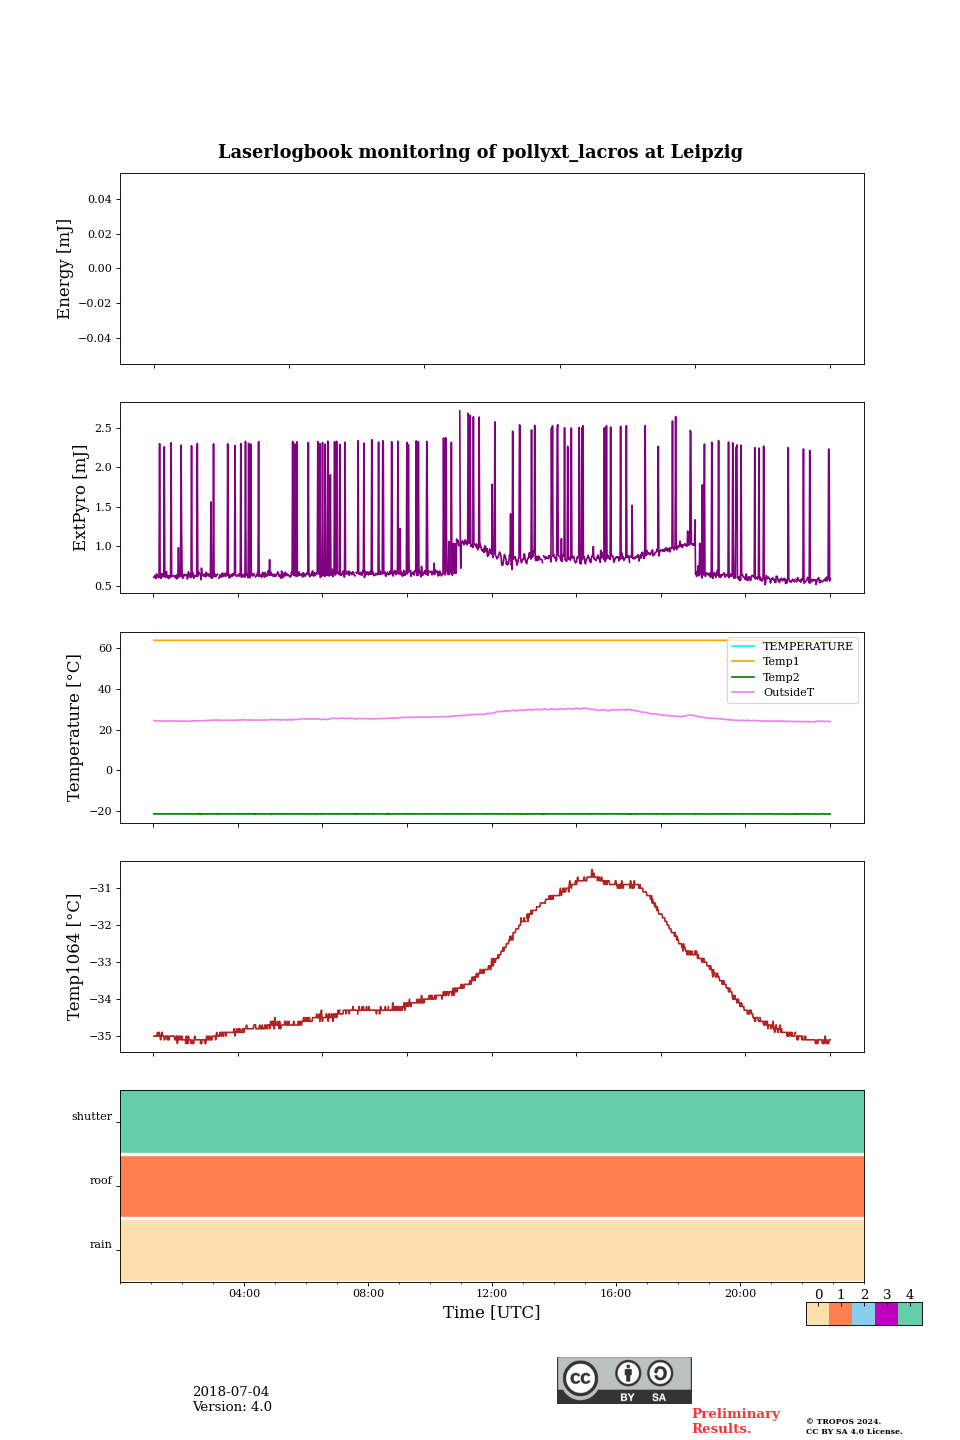Click the 04:00 time tick label
This screenshot has width=960, height=1440.
pyautogui.click(x=244, y=1293)
